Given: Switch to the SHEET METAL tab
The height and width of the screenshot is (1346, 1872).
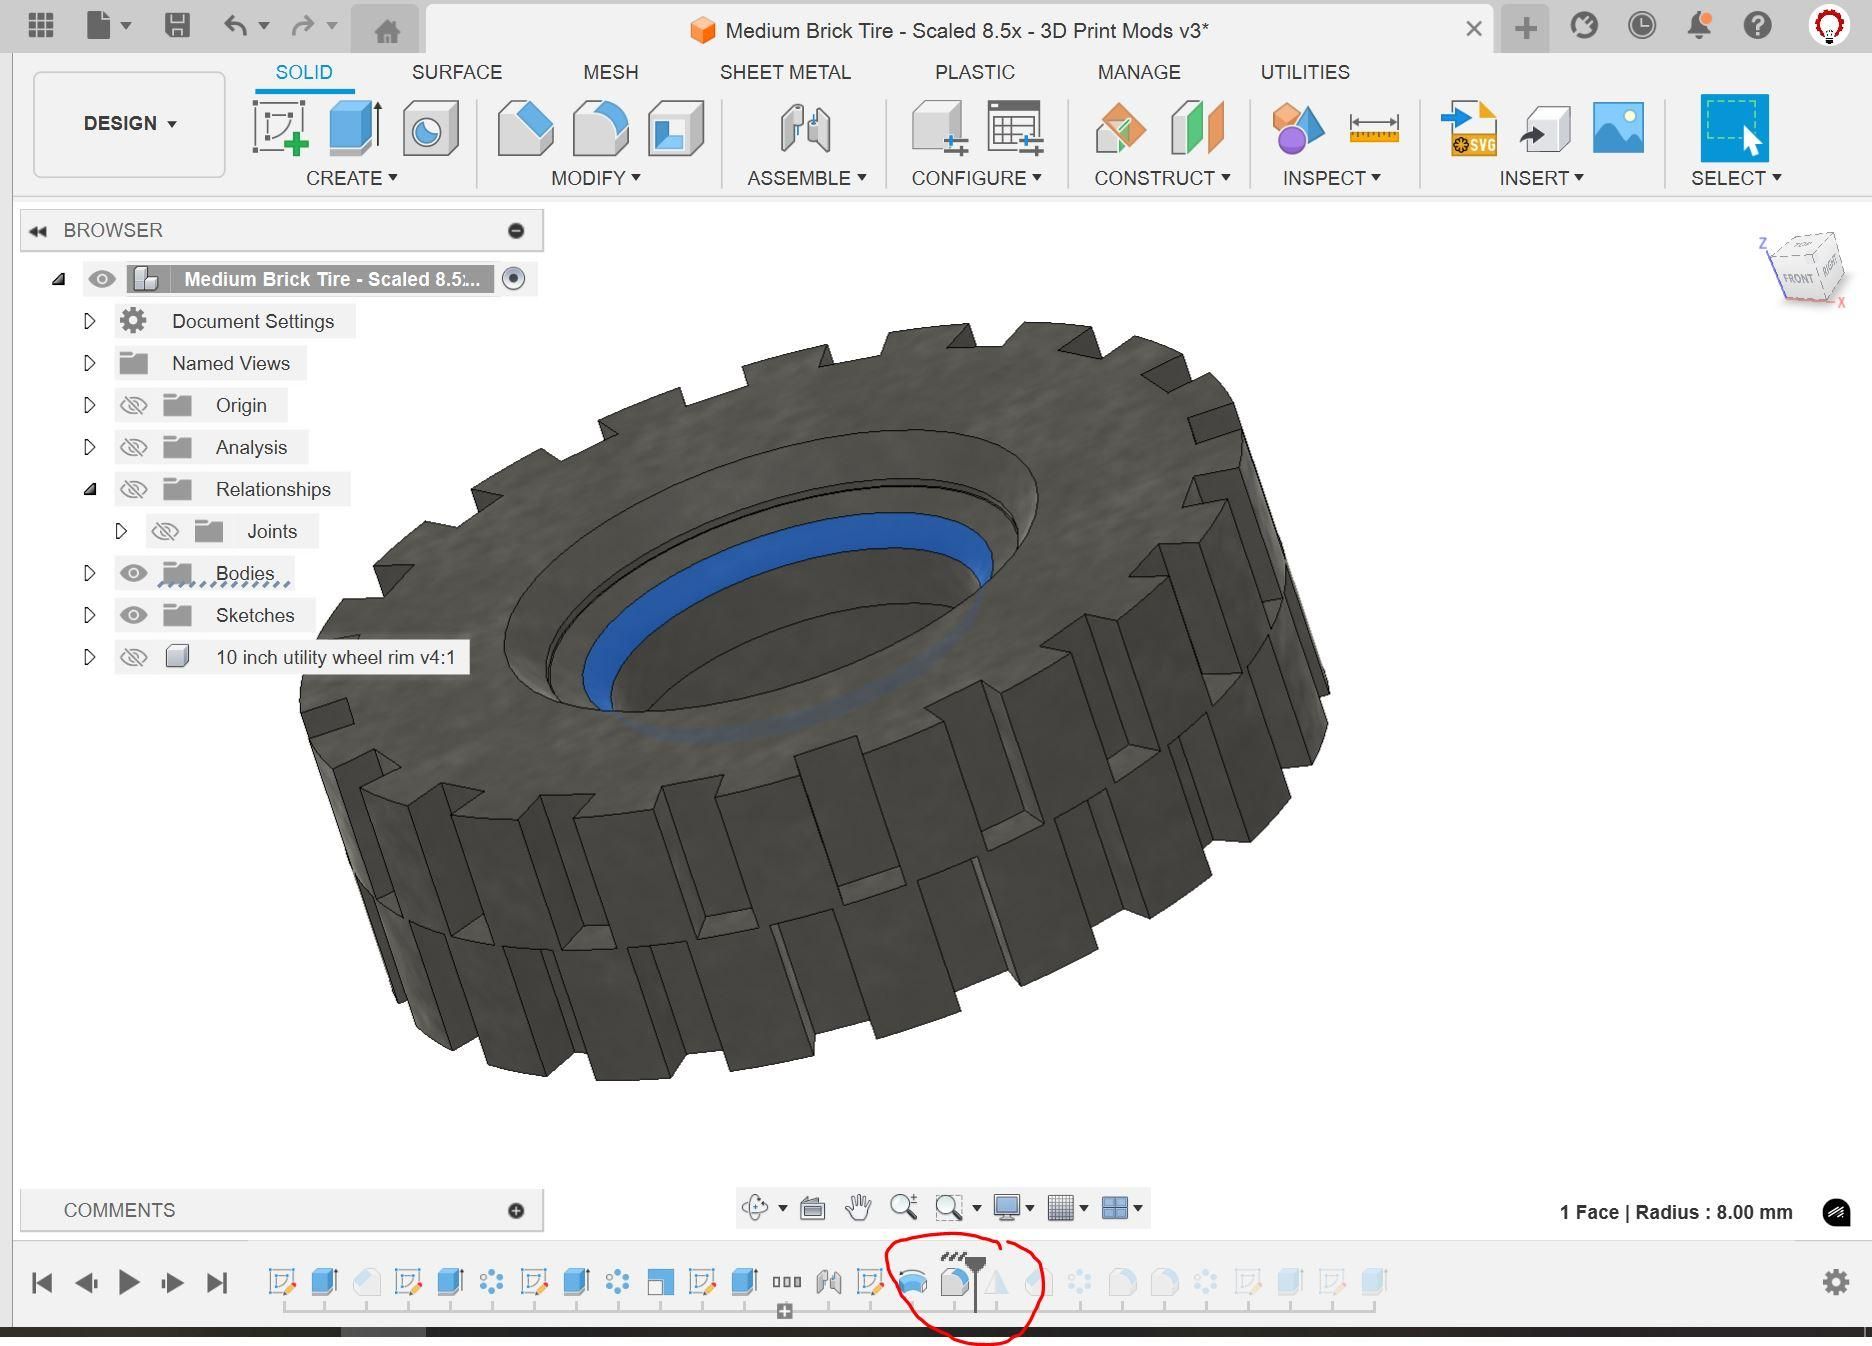Looking at the screenshot, I should click(785, 72).
